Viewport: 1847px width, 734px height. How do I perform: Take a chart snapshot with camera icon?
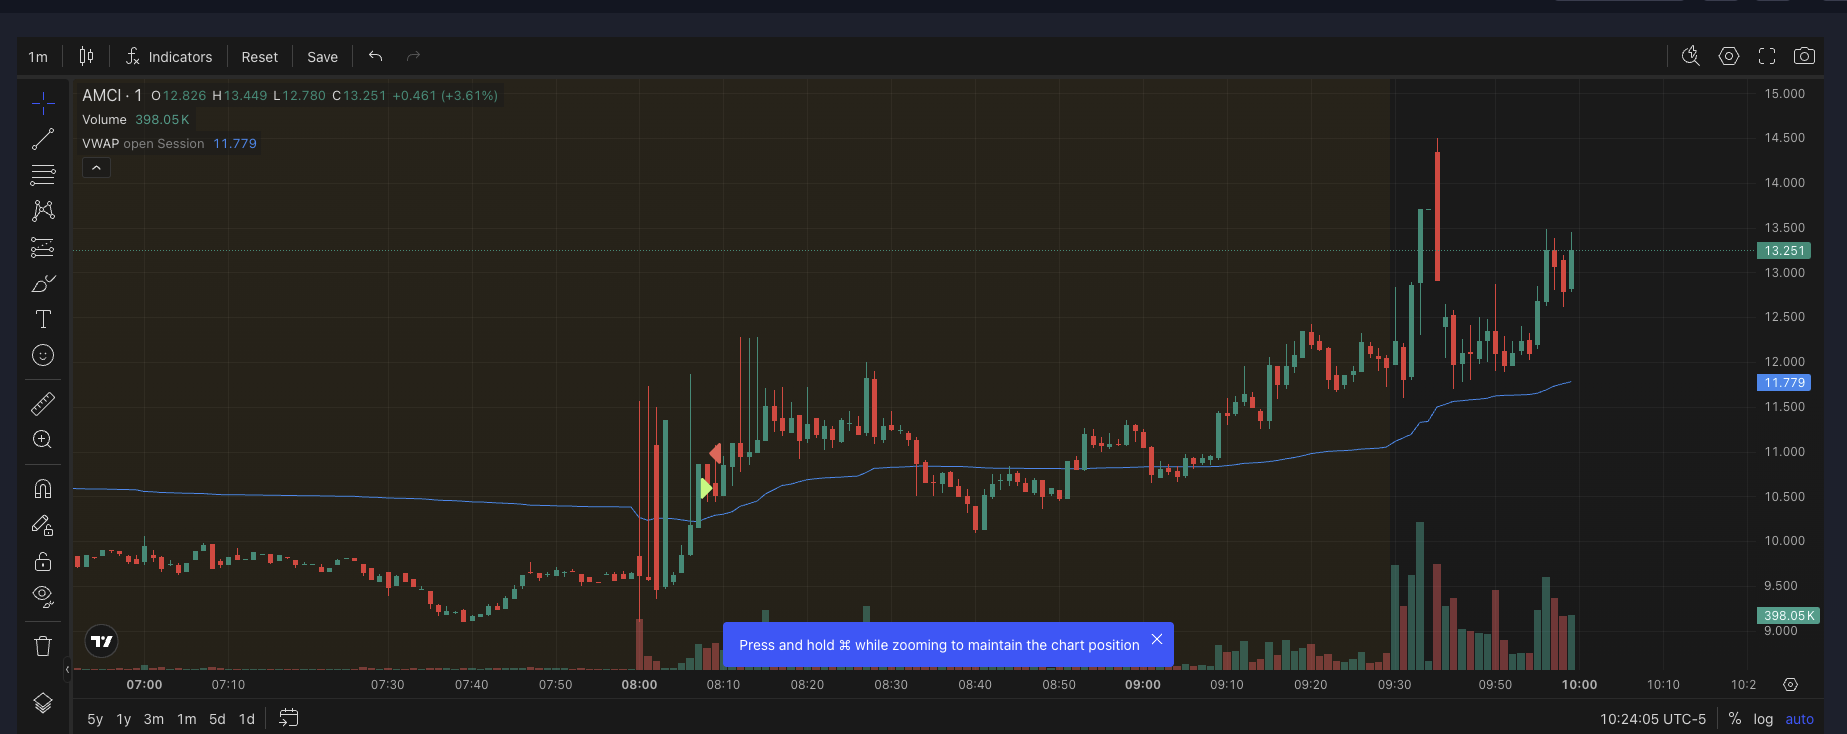(1804, 56)
